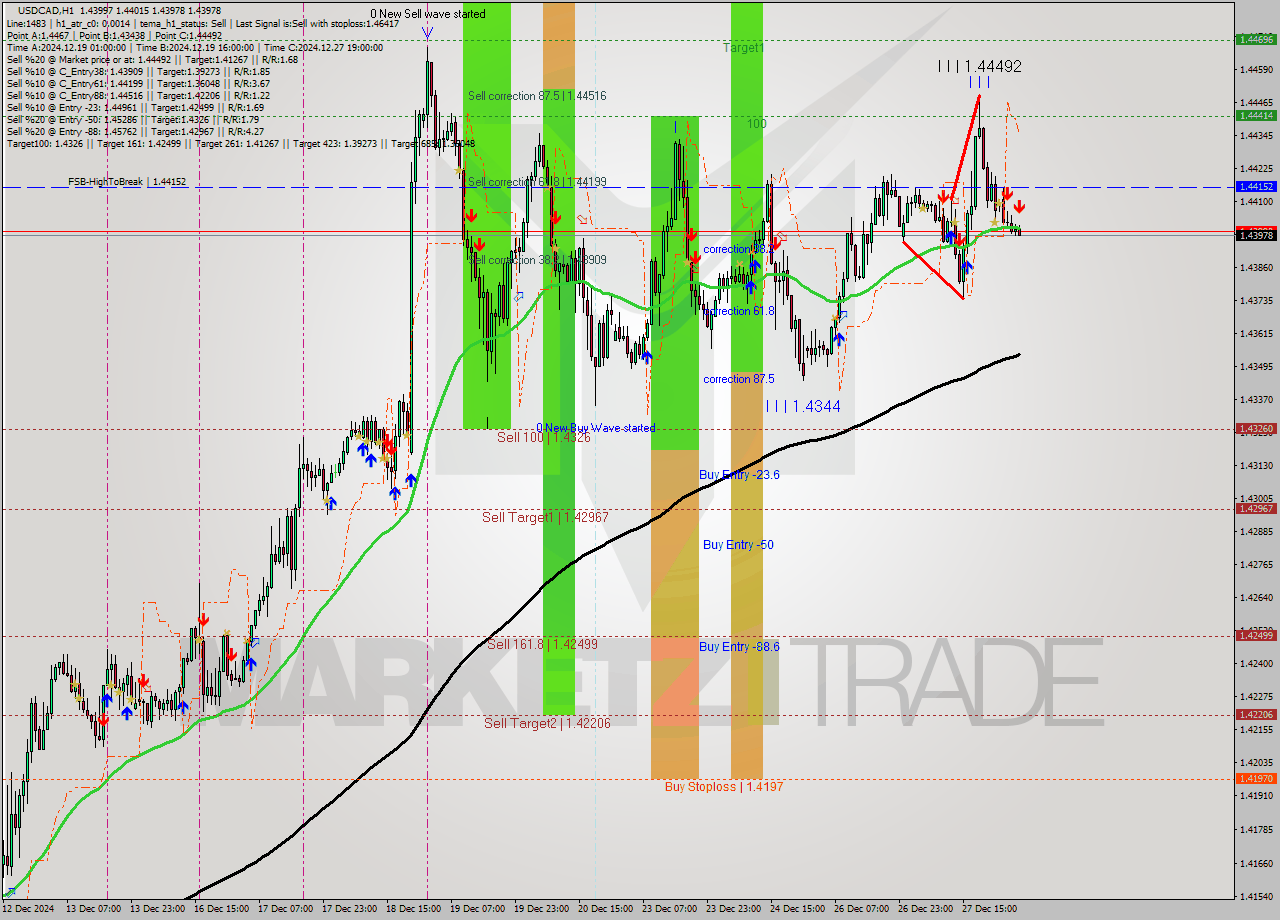The image size is (1280, 920).
Task: Click the 'Buy Stoploss | 1.4197' label
Action: click(x=724, y=787)
